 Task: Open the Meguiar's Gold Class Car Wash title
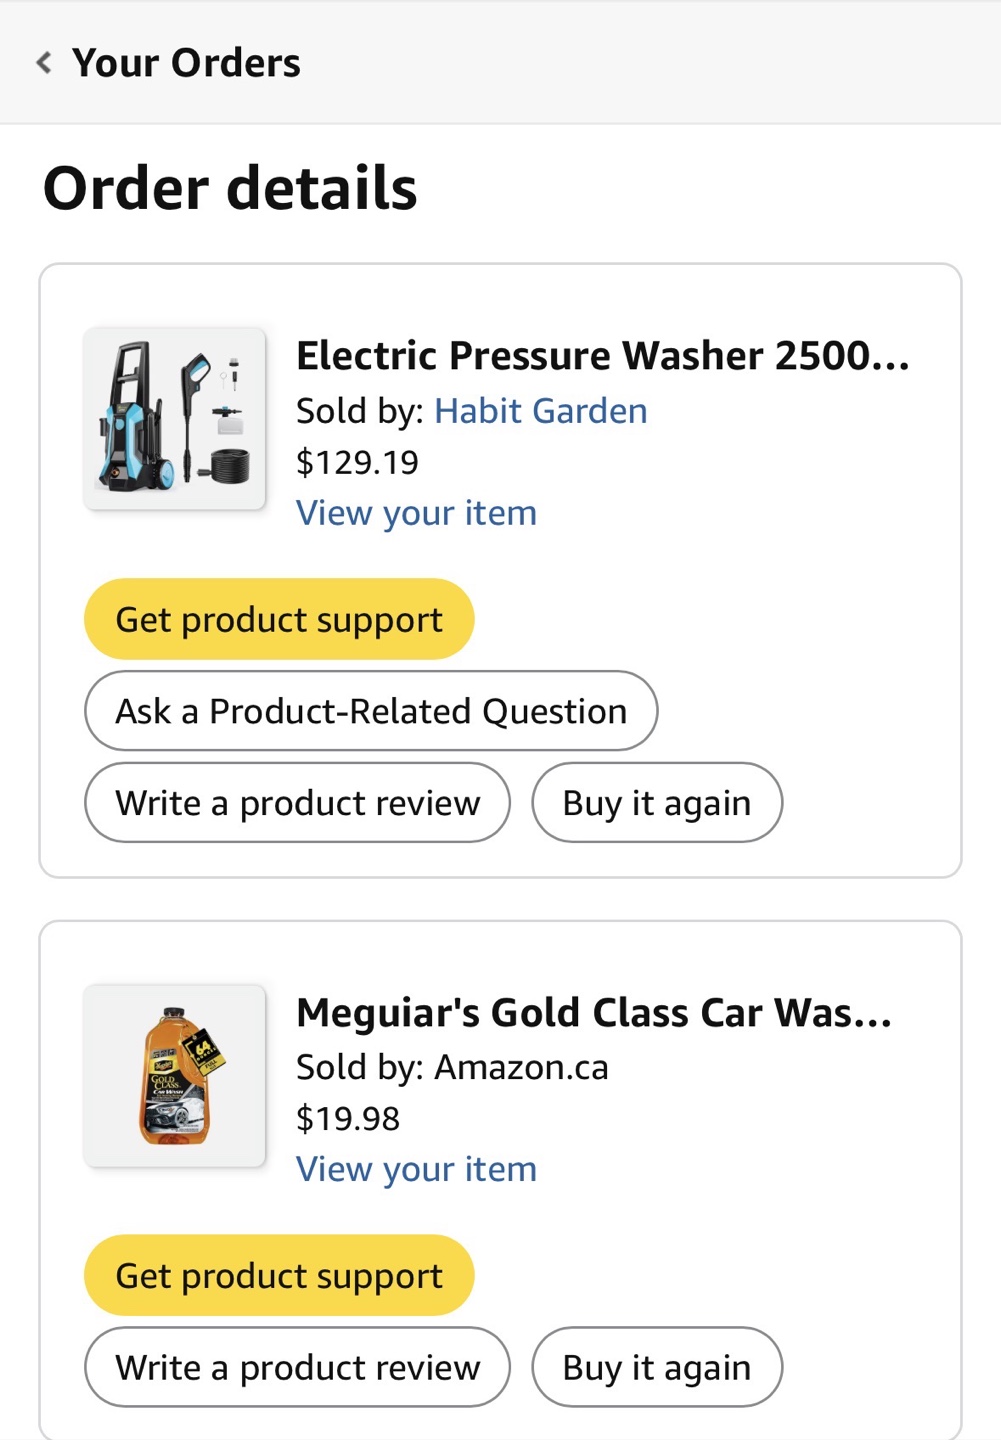(594, 1013)
